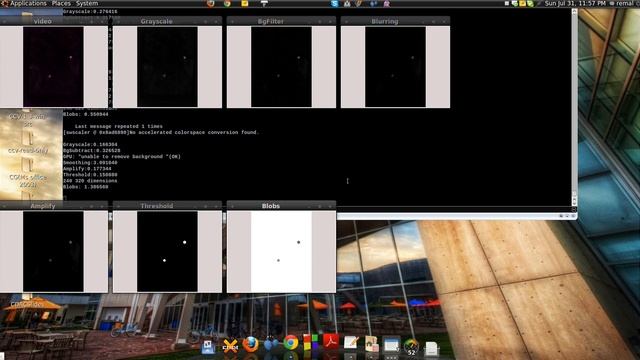The image size is (640, 360).
Task: Open the Places menu
Action: click(x=61, y=3)
